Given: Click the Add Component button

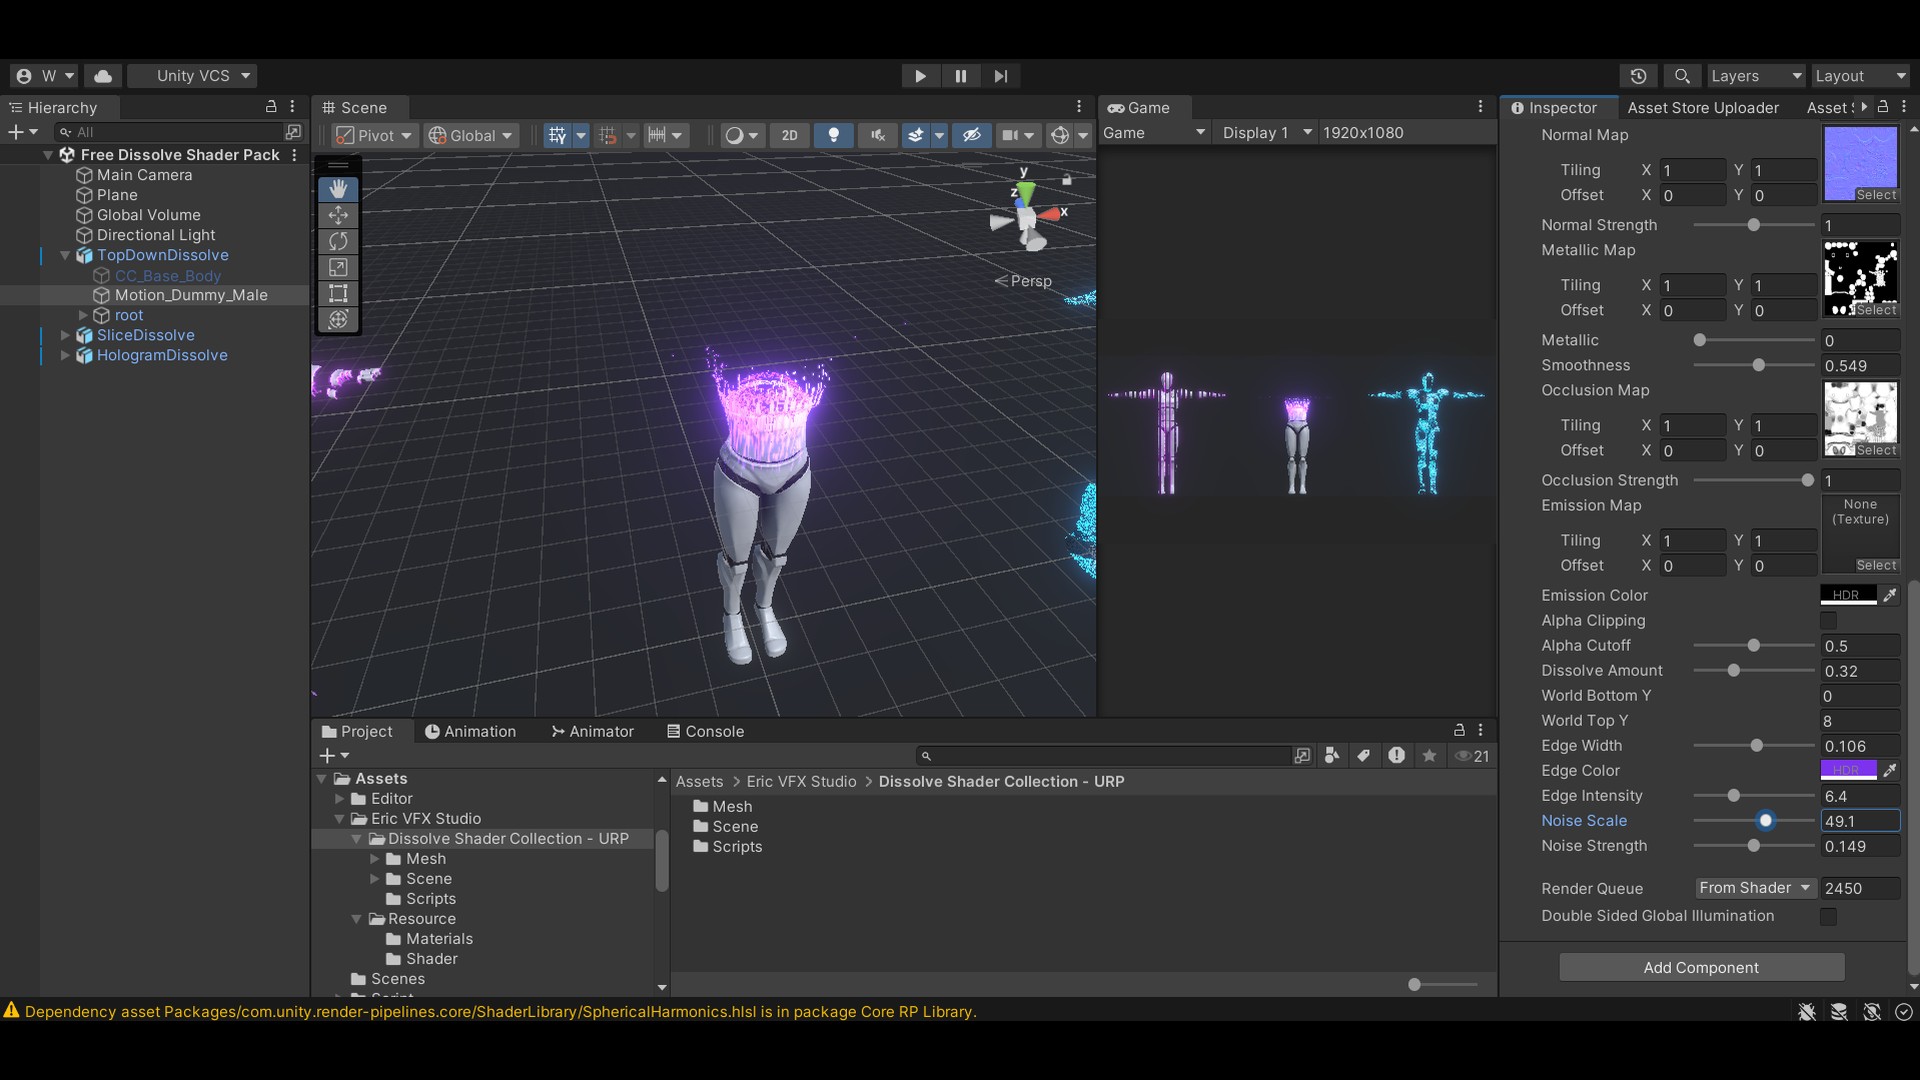Looking at the screenshot, I should (x=1701, y=967).
